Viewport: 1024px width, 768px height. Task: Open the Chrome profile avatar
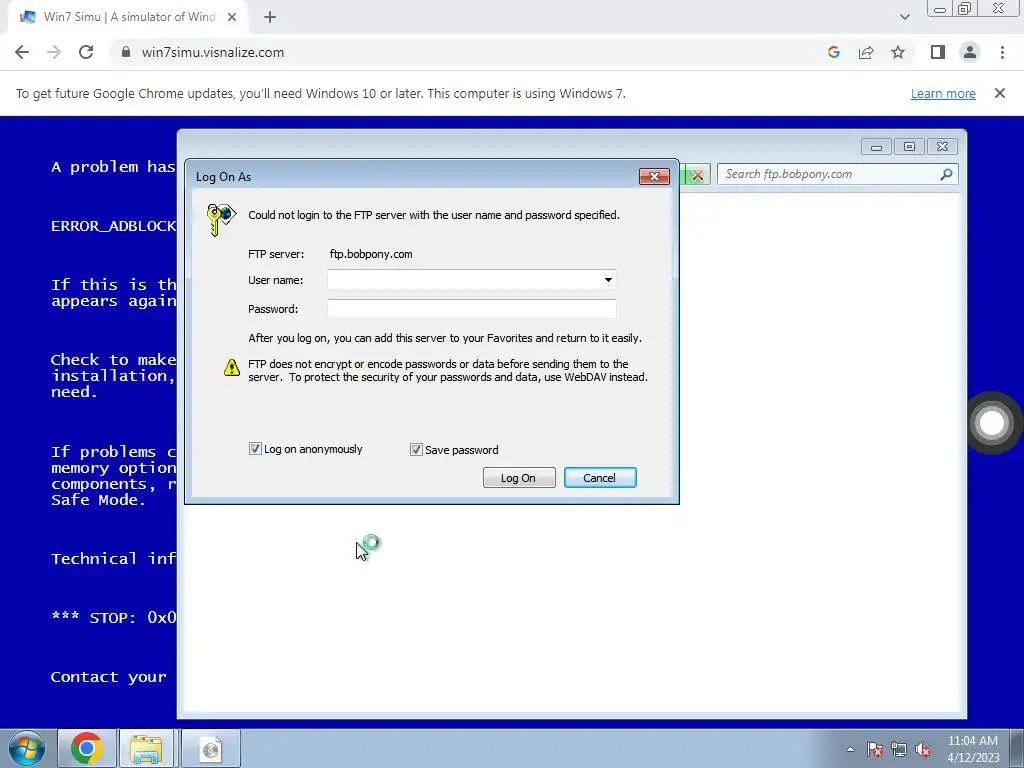970,52
